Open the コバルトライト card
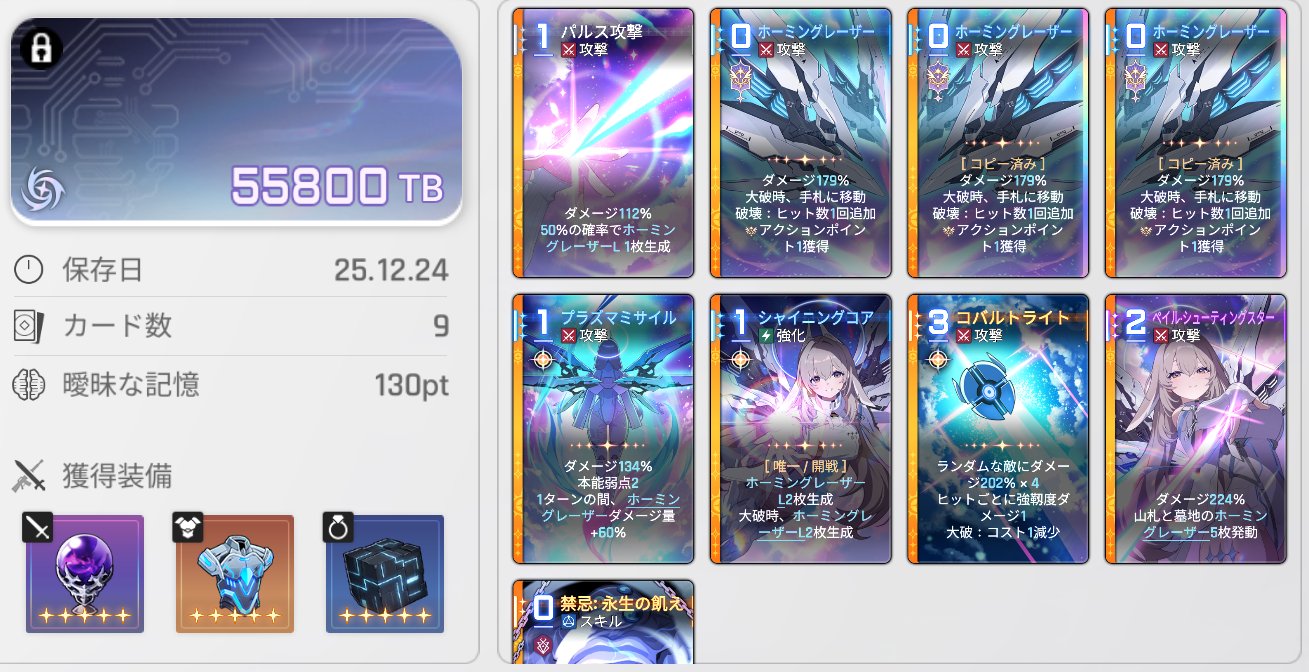Image resolution: width=1309 pixels, height=672 pixels. (x=997, y=429)
